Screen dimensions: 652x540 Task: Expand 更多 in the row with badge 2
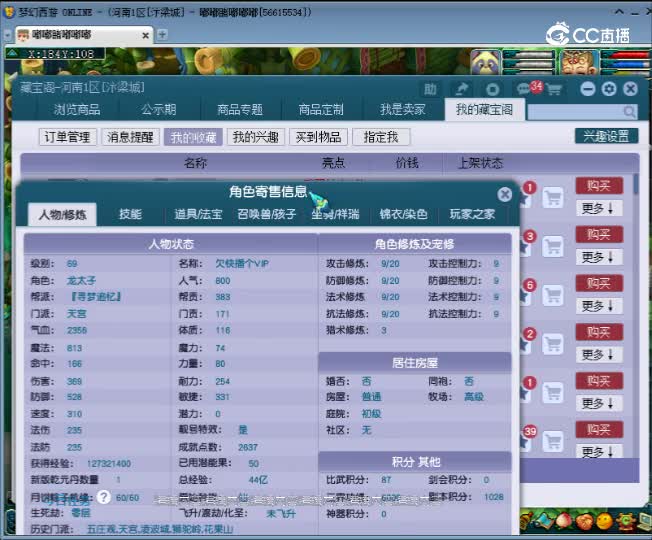point(597,355)
